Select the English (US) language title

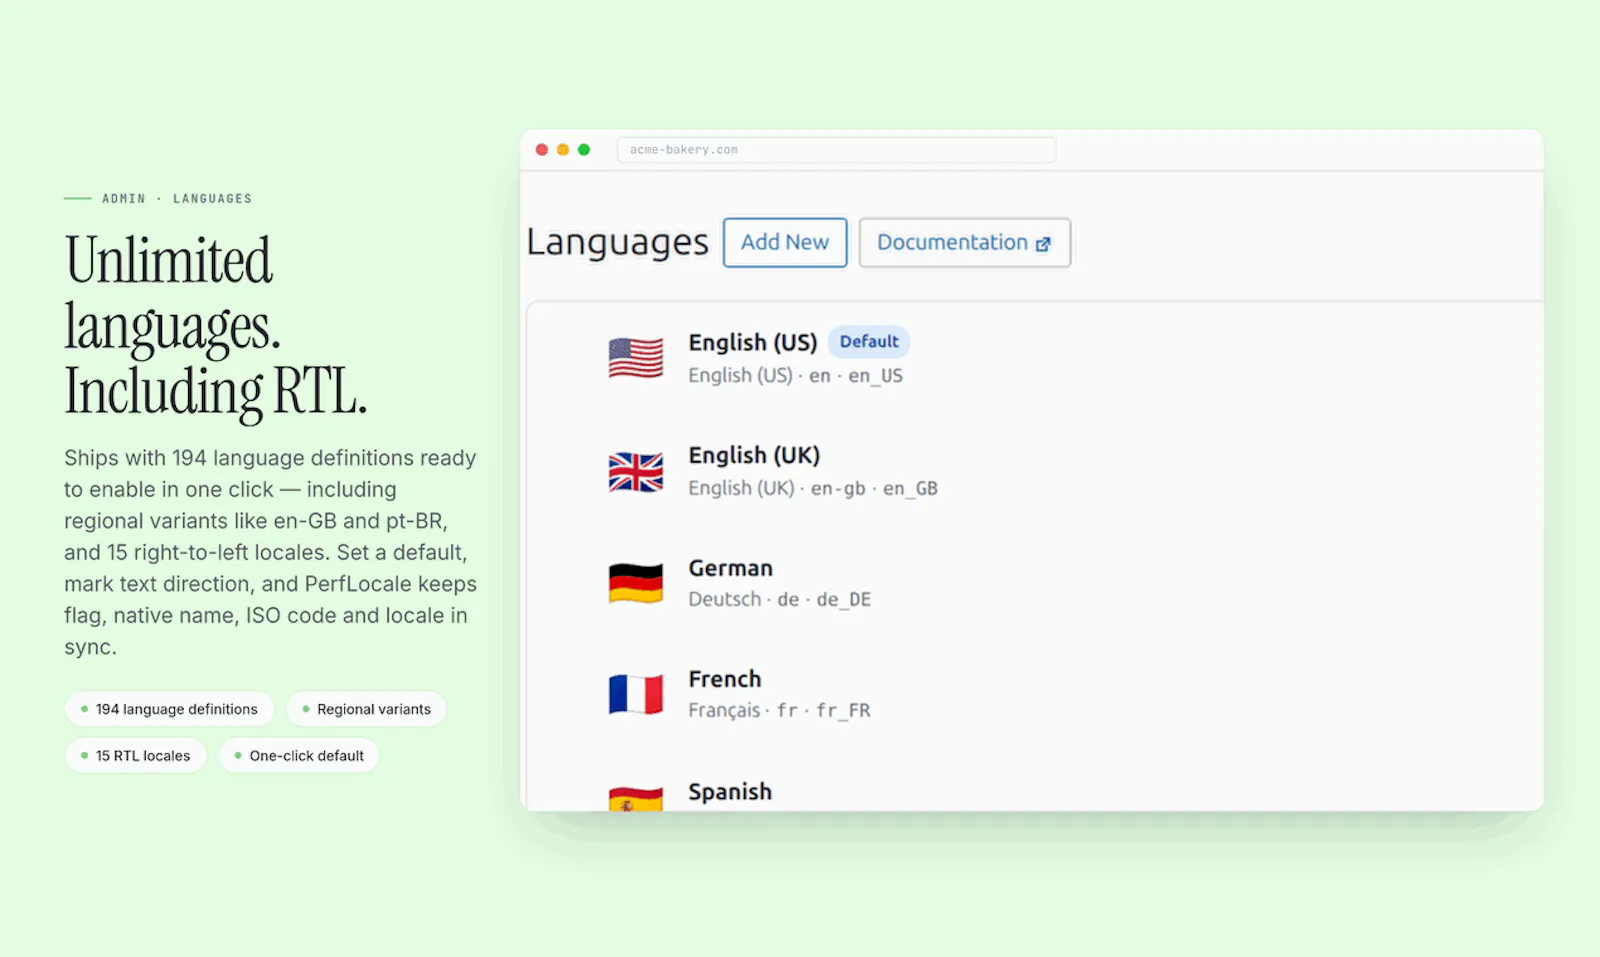coord(753,342)
